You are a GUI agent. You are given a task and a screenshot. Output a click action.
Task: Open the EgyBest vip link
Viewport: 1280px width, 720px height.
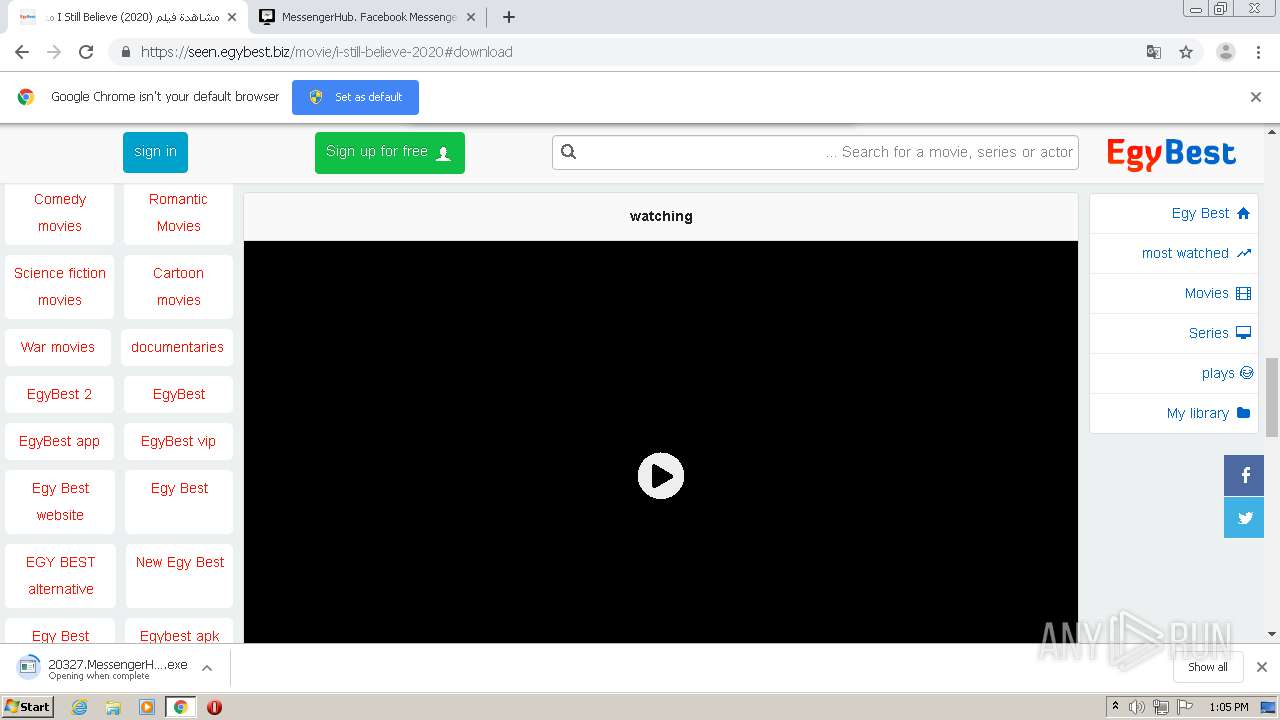point(178,441)
